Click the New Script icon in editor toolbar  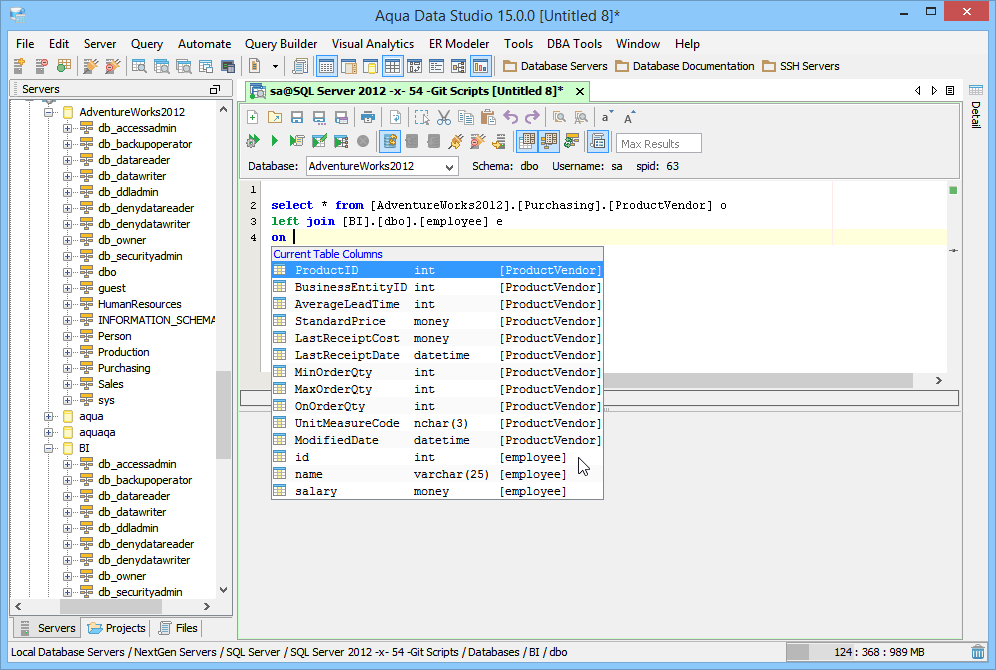[252, 117]
